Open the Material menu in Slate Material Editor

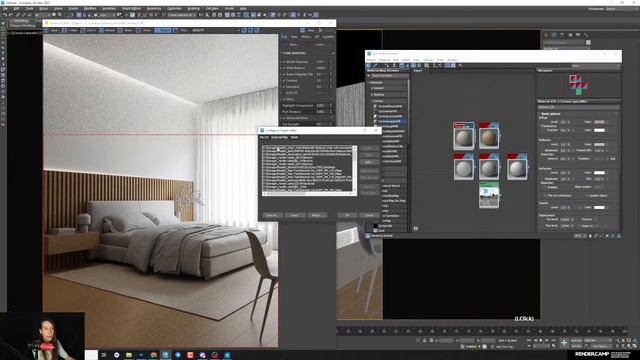[x=384, y=60]
